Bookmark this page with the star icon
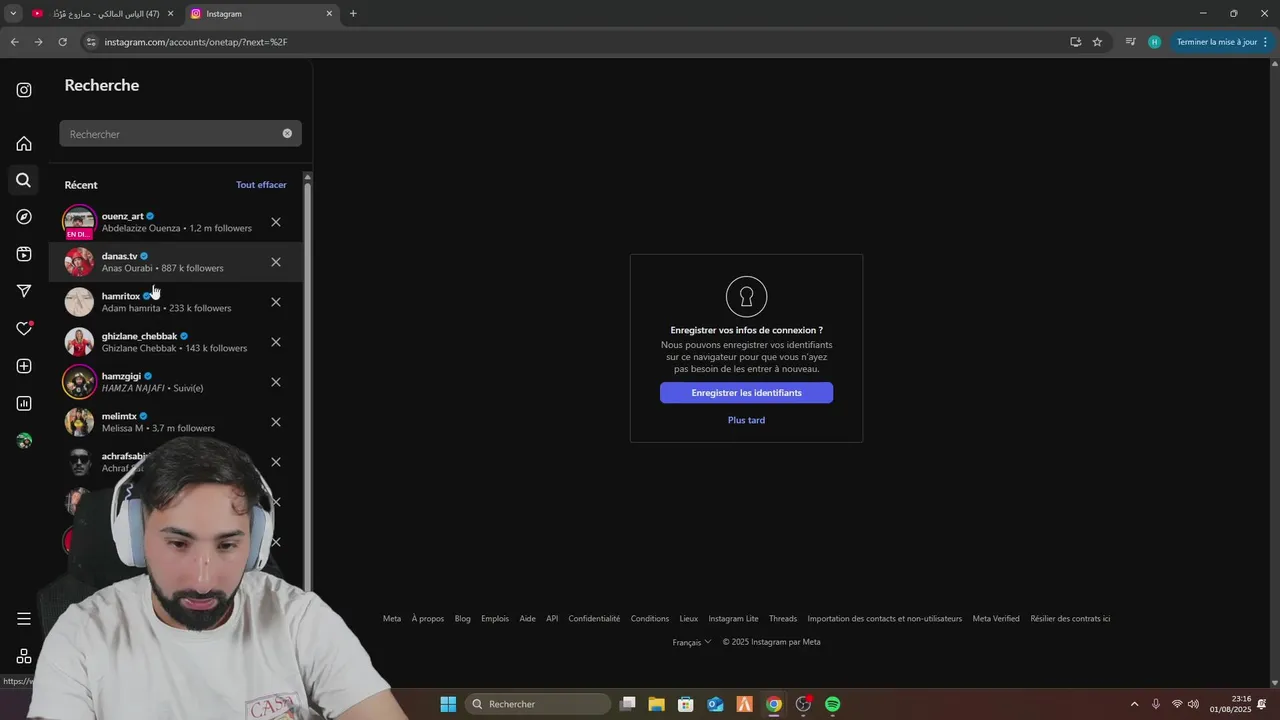Image resolution: width=1280 pixels, height=720 pixels. click(1097, 42)
